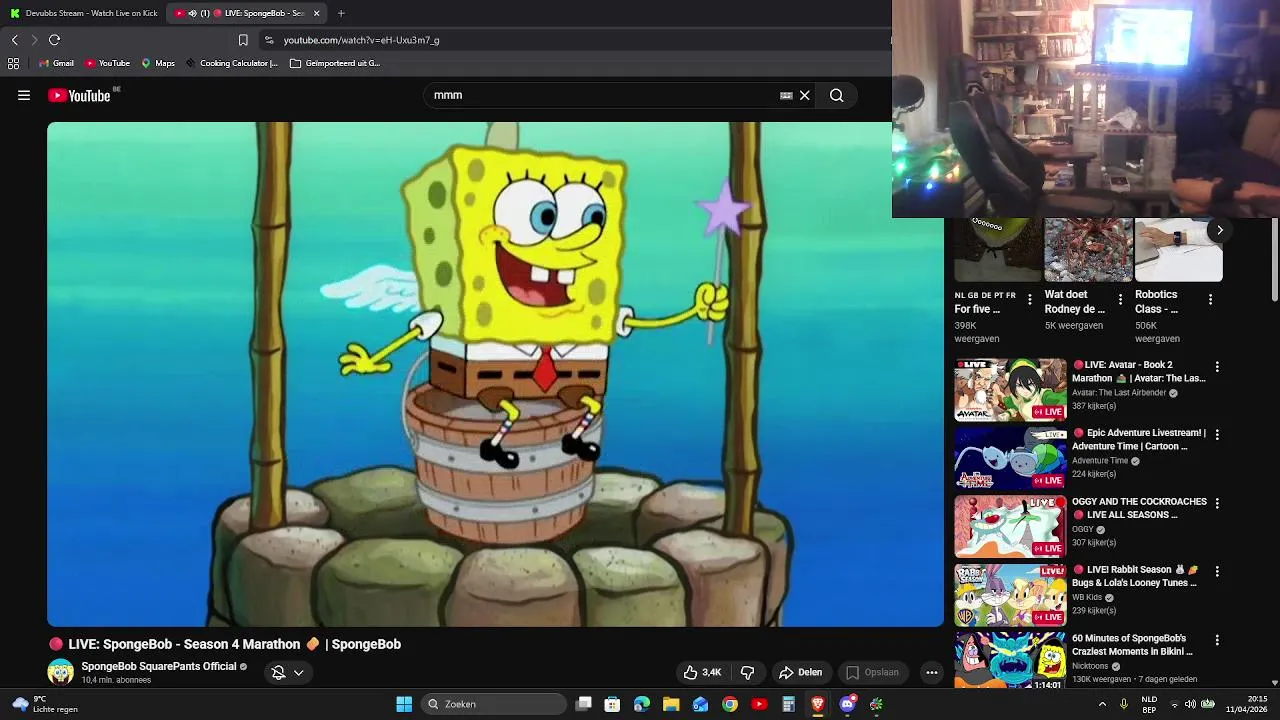Dislike the SpongeBob live video
Viewport: 1280px width, 720px height.
[747, 672]
